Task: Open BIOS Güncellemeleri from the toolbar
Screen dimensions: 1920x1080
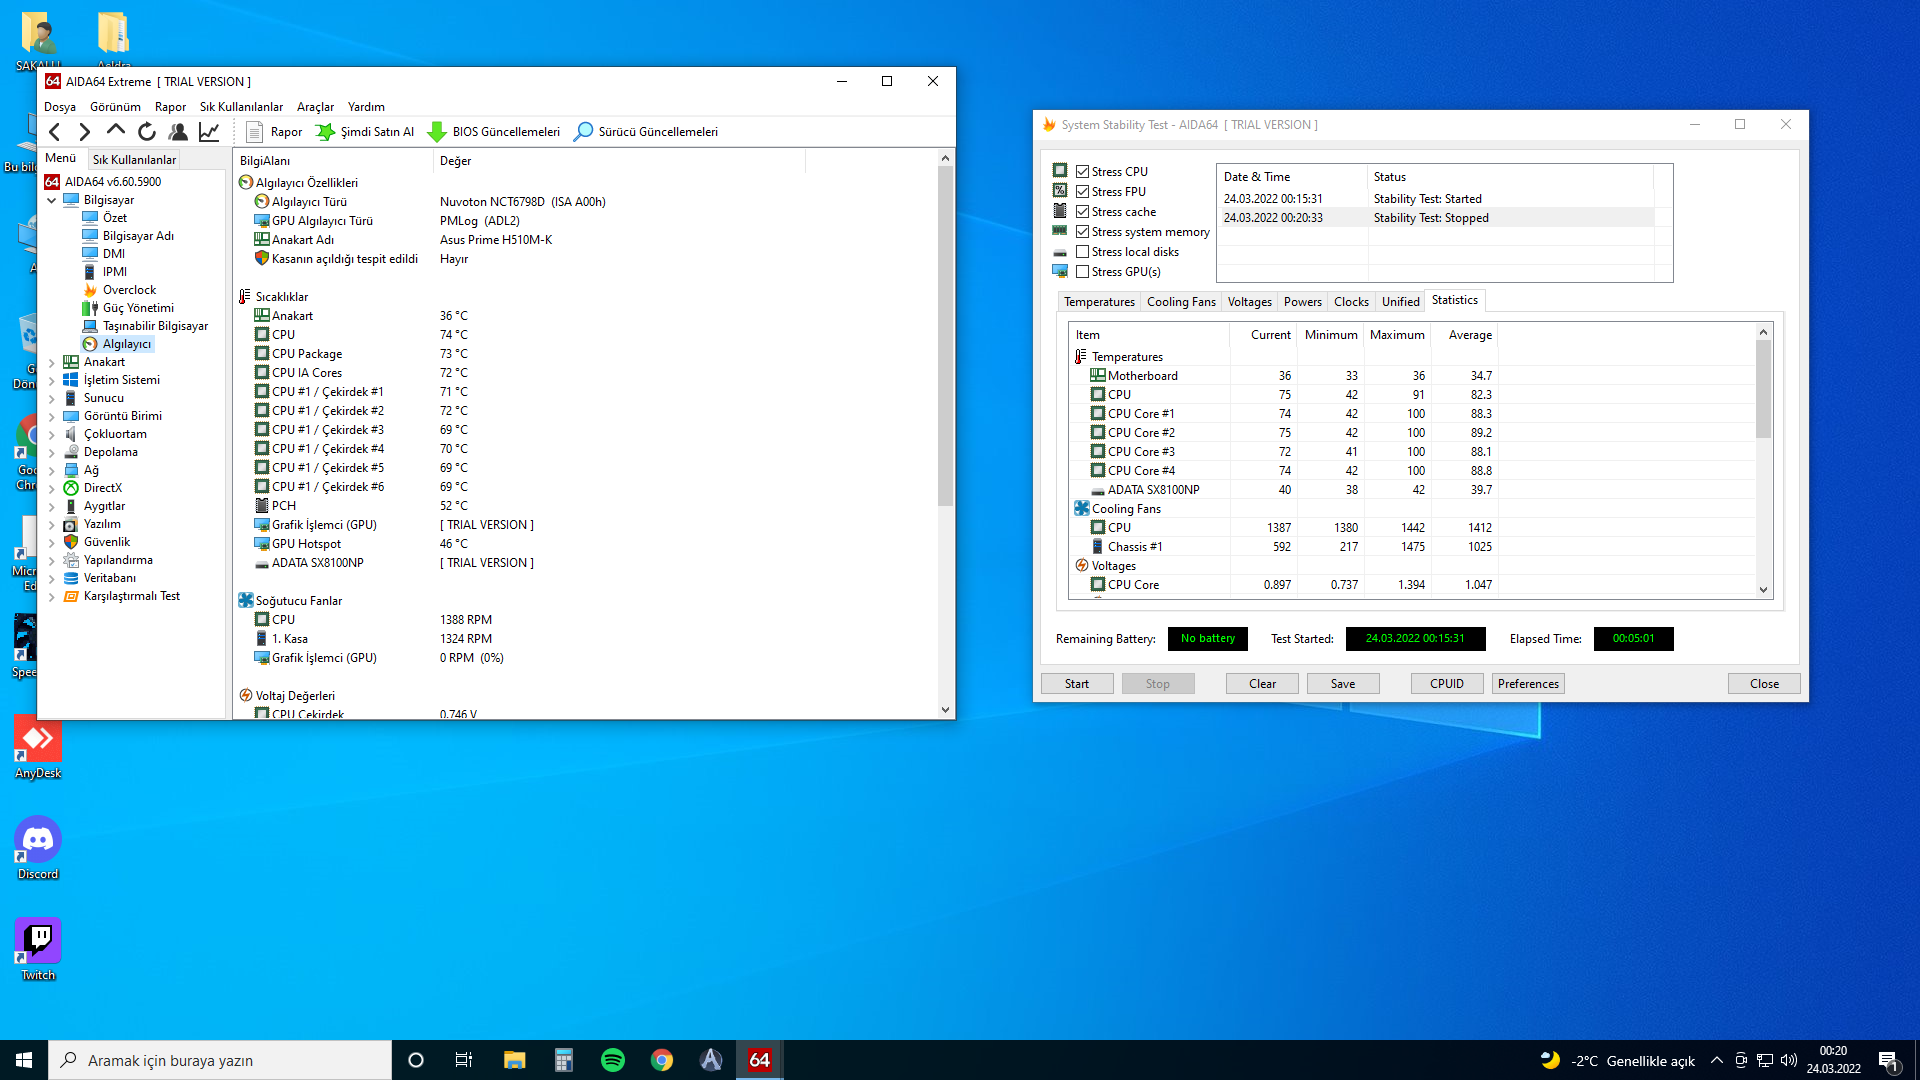Action: click(x=494, y=131)
